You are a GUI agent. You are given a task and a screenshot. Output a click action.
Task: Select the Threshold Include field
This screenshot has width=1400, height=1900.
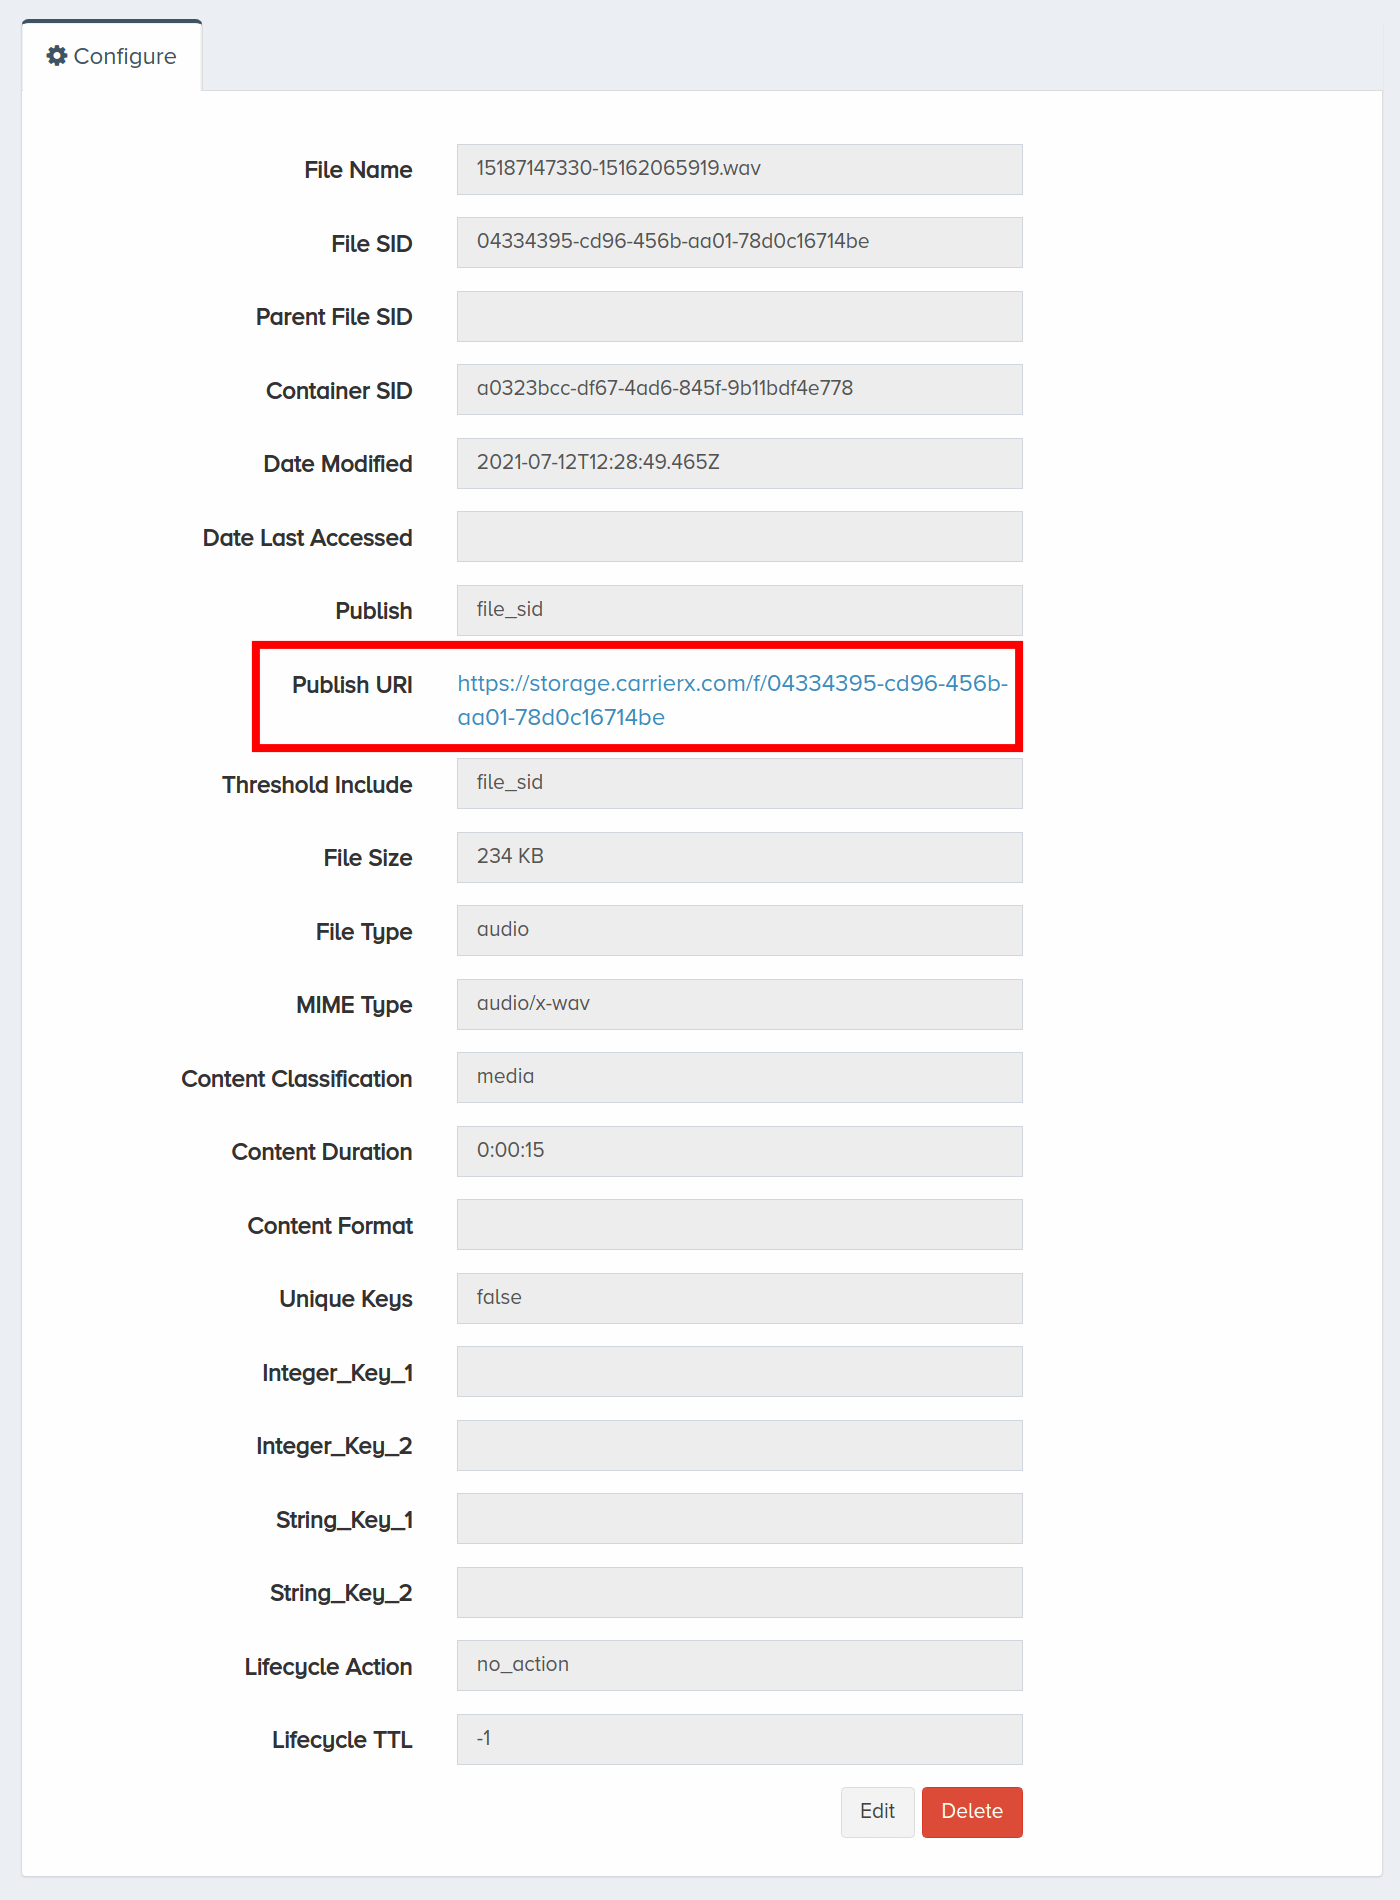pos(740,783)
